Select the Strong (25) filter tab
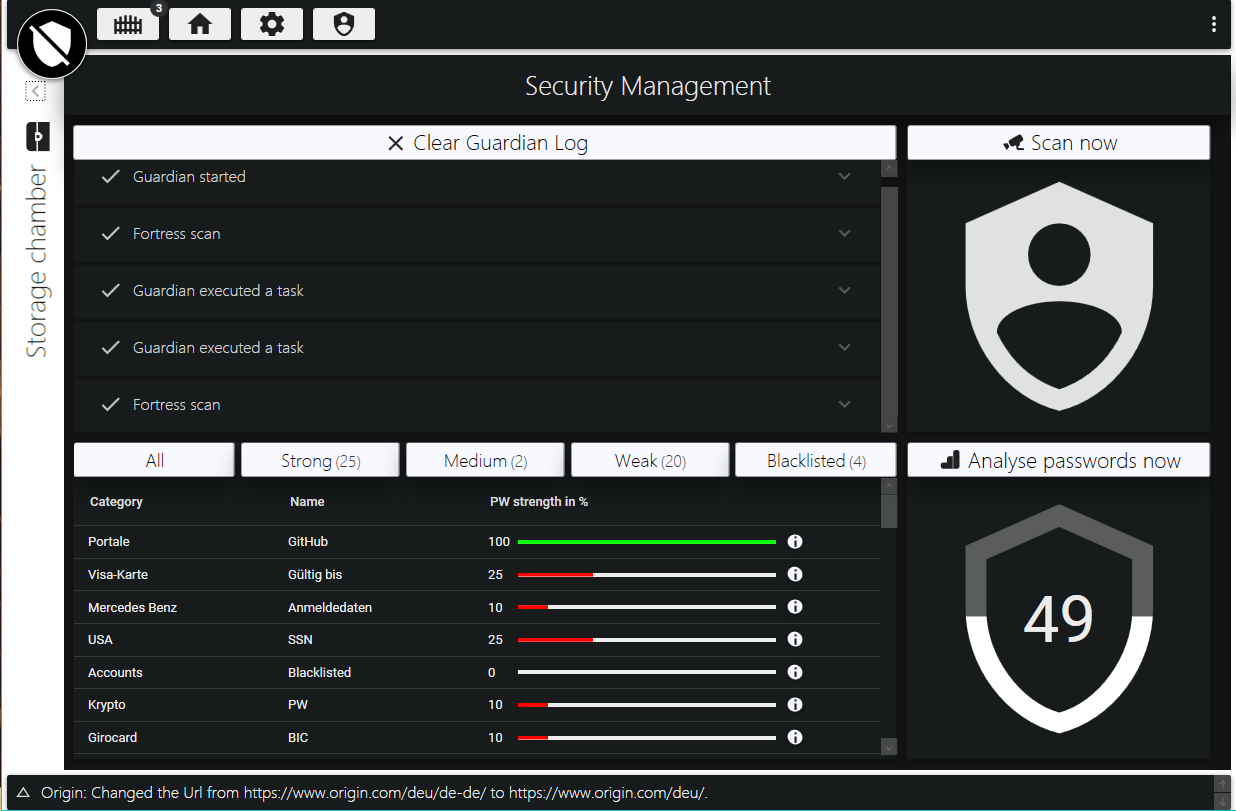 320,460
